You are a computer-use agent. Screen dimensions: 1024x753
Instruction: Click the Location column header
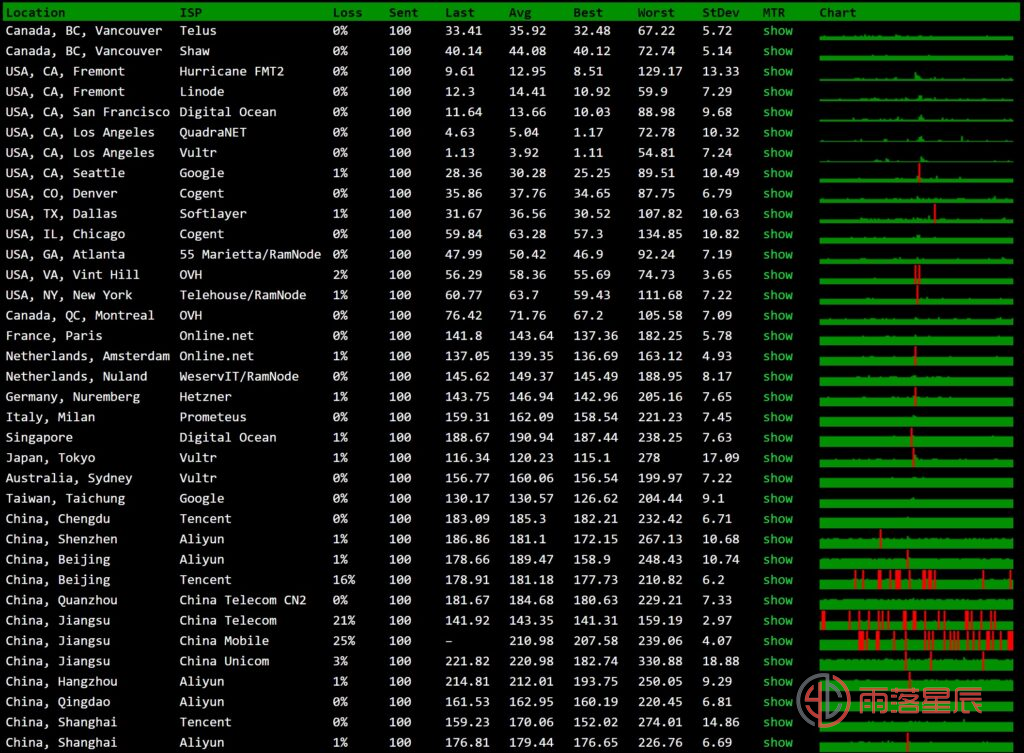pyautogui.click(x=35, y=12)
